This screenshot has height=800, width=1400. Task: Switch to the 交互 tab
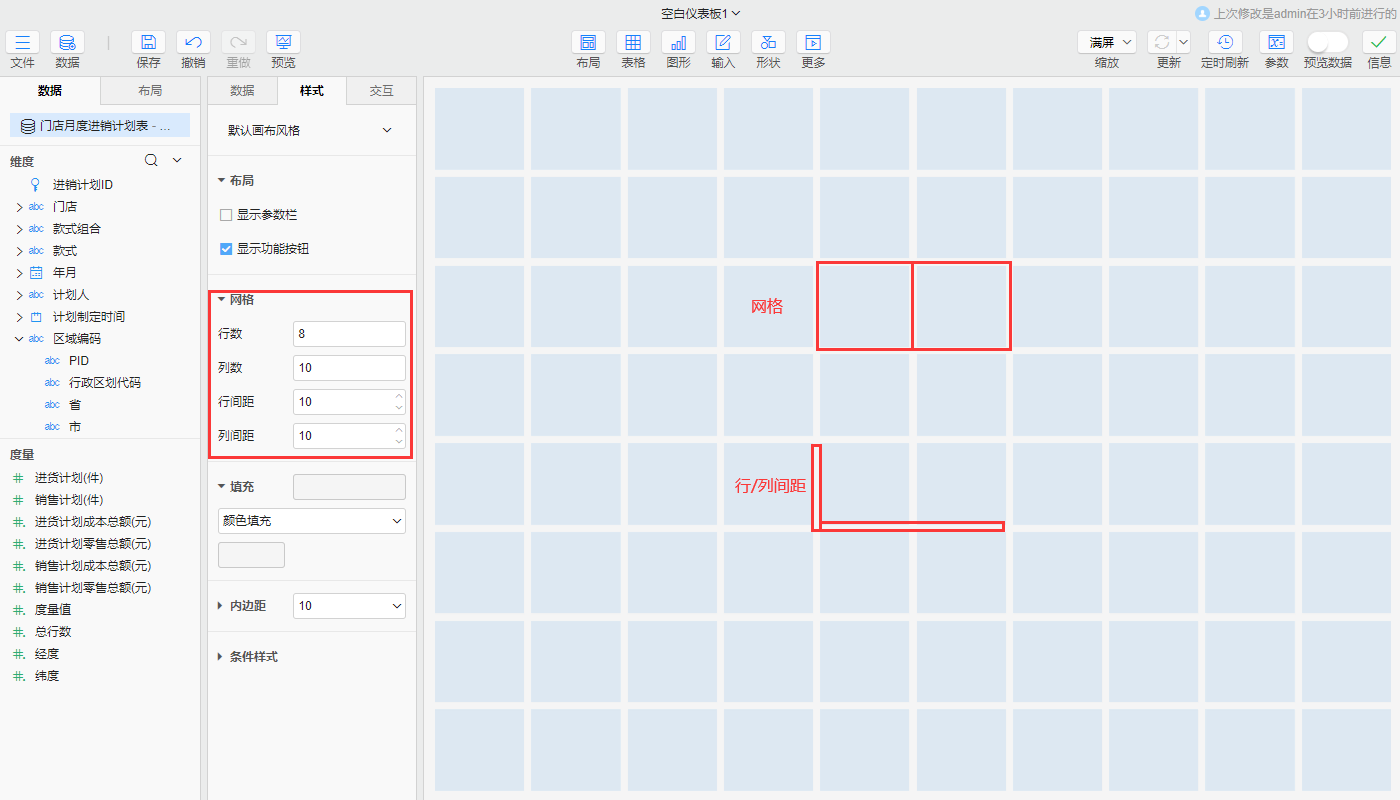pos(381,91)
